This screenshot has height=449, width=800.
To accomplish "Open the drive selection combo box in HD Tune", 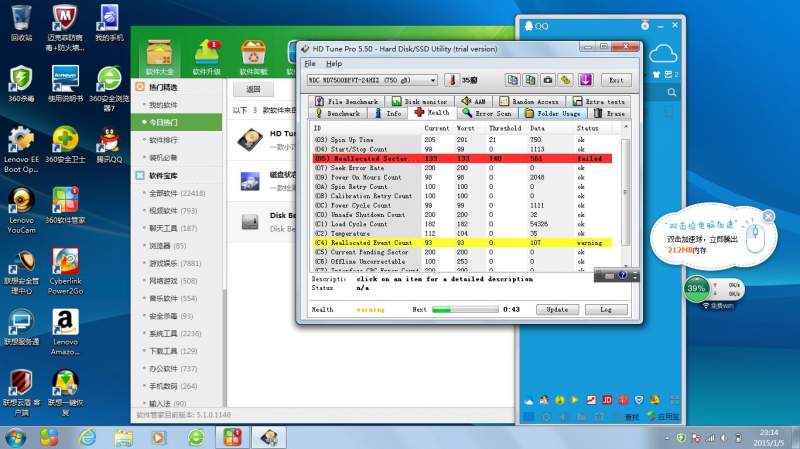I will (x=372, y=80).
